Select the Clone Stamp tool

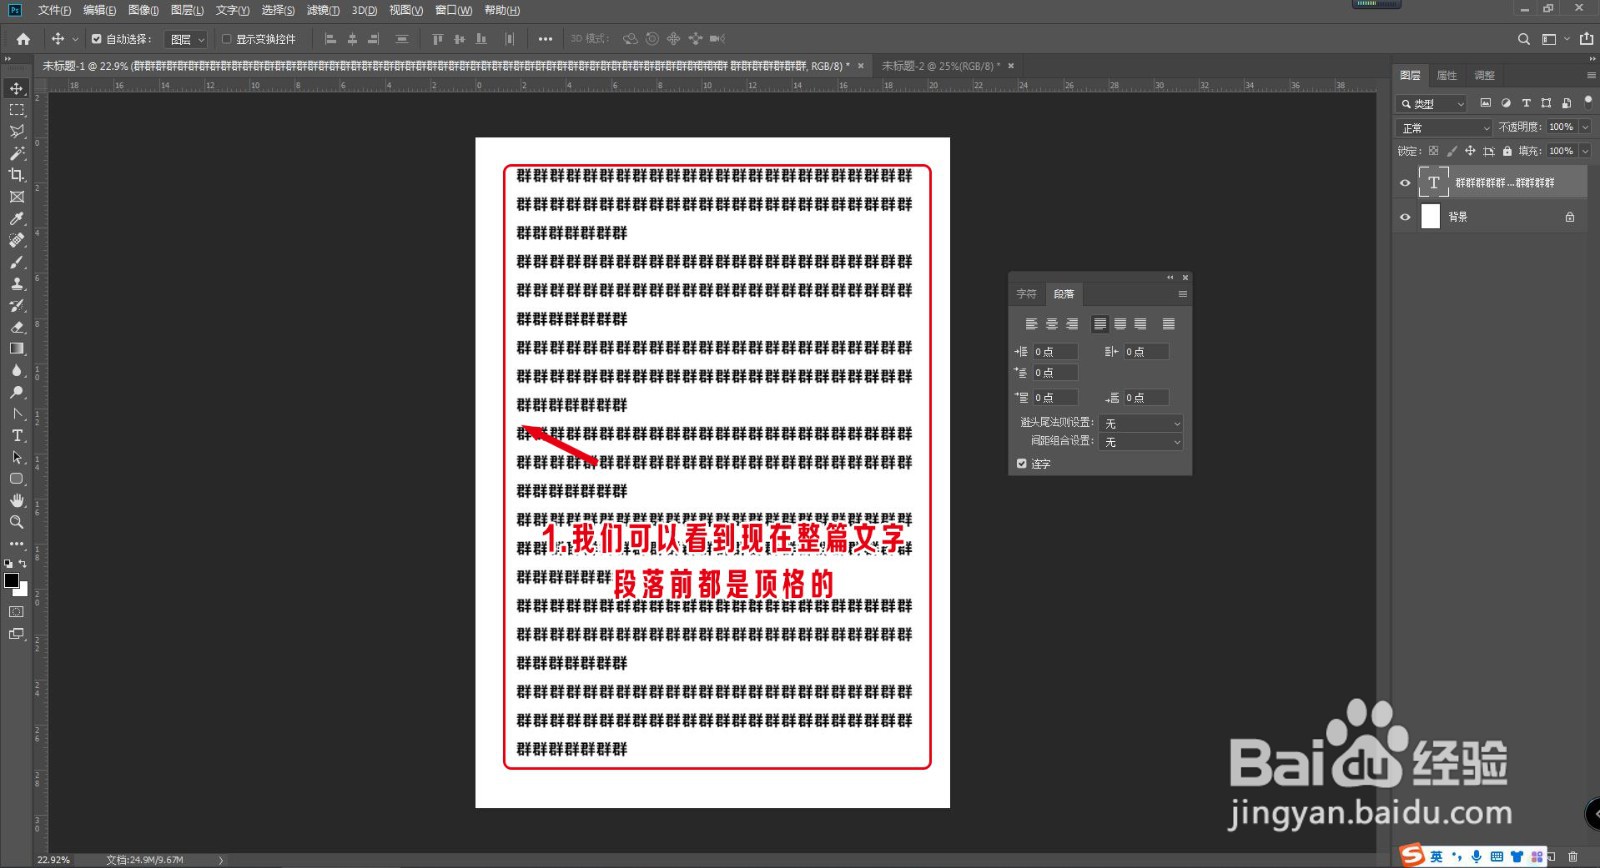pos(17,284)
